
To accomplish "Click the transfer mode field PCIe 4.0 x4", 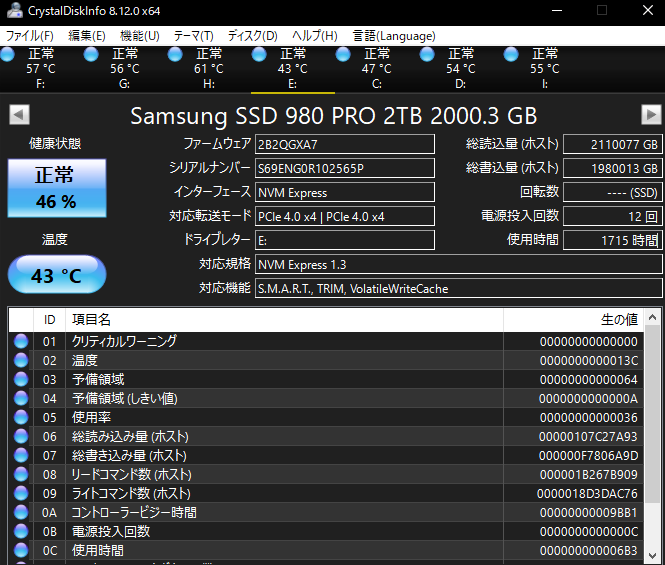I will pyautogui.click(x=345, y=216).
